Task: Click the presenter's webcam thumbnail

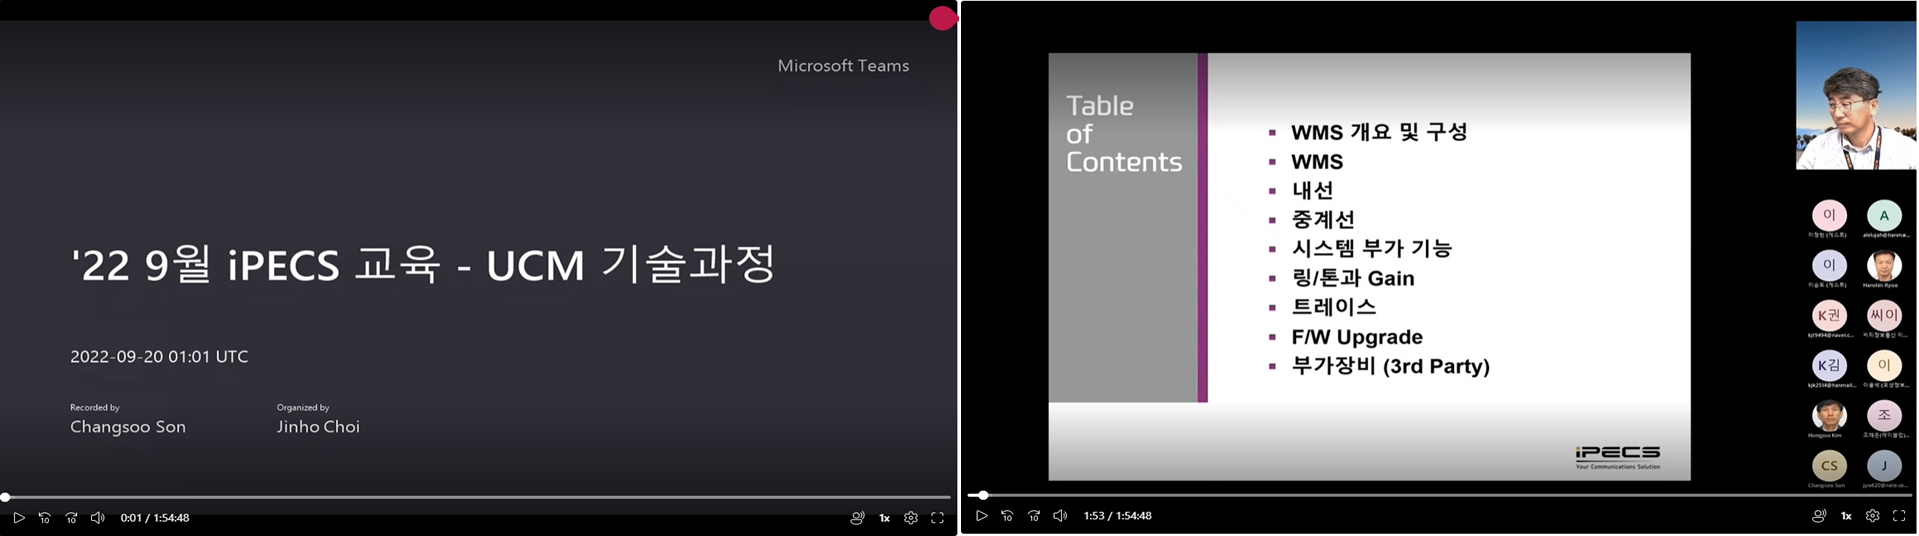Action: 1856,96
